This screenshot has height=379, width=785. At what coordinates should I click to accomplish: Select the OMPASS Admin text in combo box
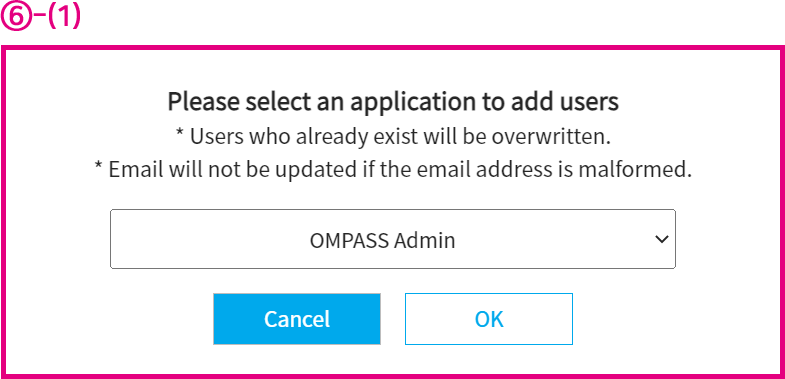point(382,240)
